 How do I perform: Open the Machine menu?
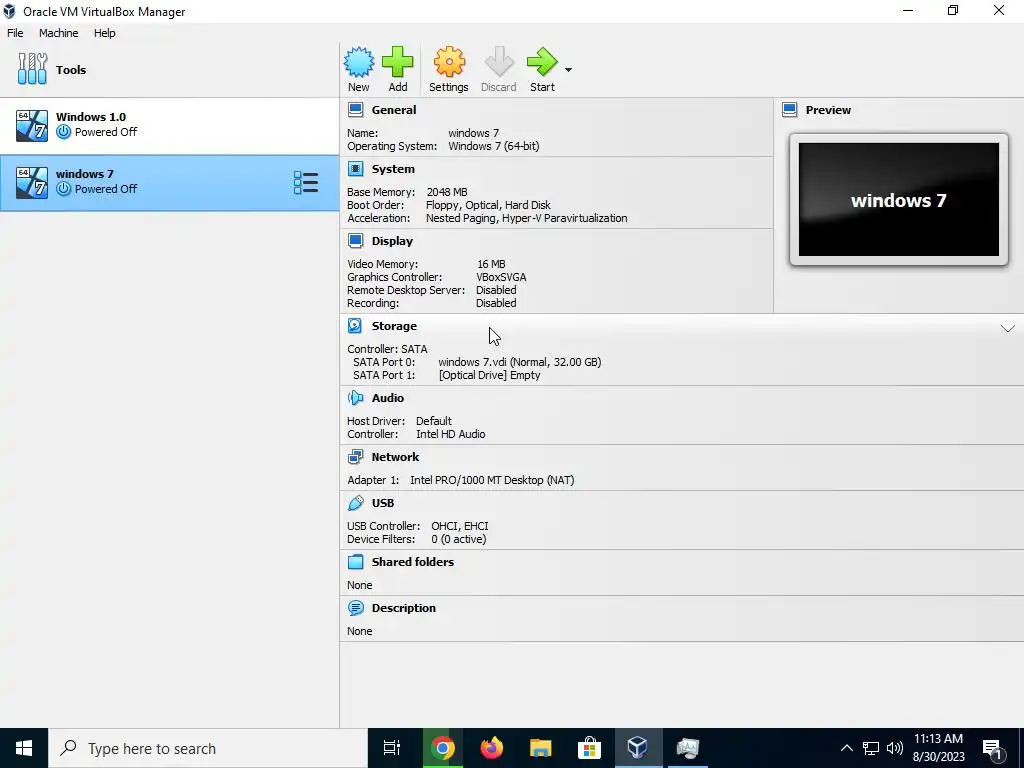[x=58, y=33]
